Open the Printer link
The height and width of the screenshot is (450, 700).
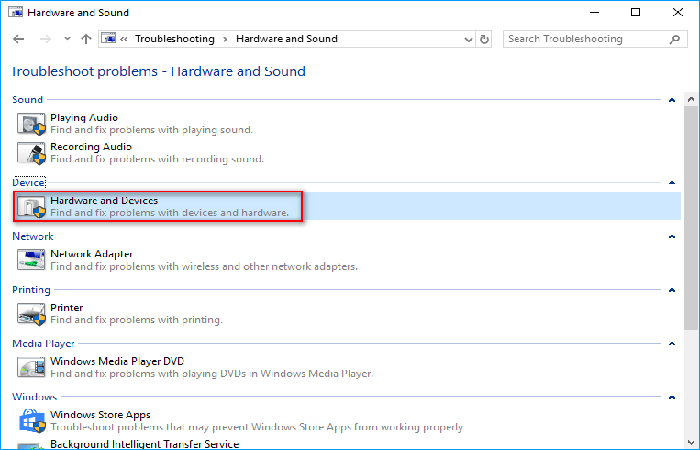click(x=67, y=308)
